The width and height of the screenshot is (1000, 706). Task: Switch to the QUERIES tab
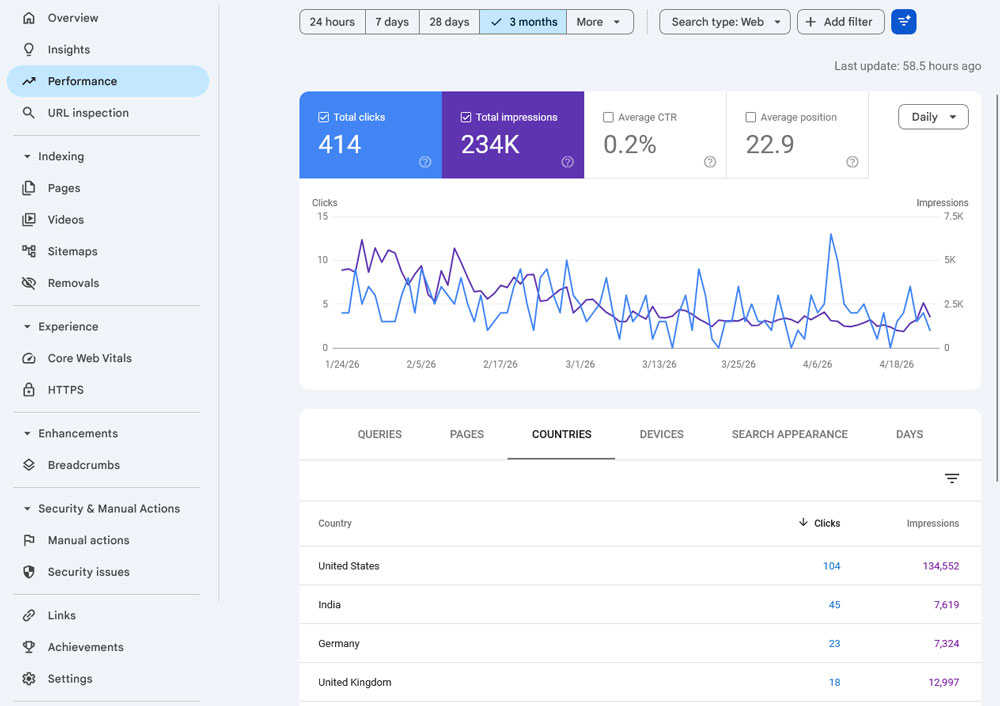[379, 434]
